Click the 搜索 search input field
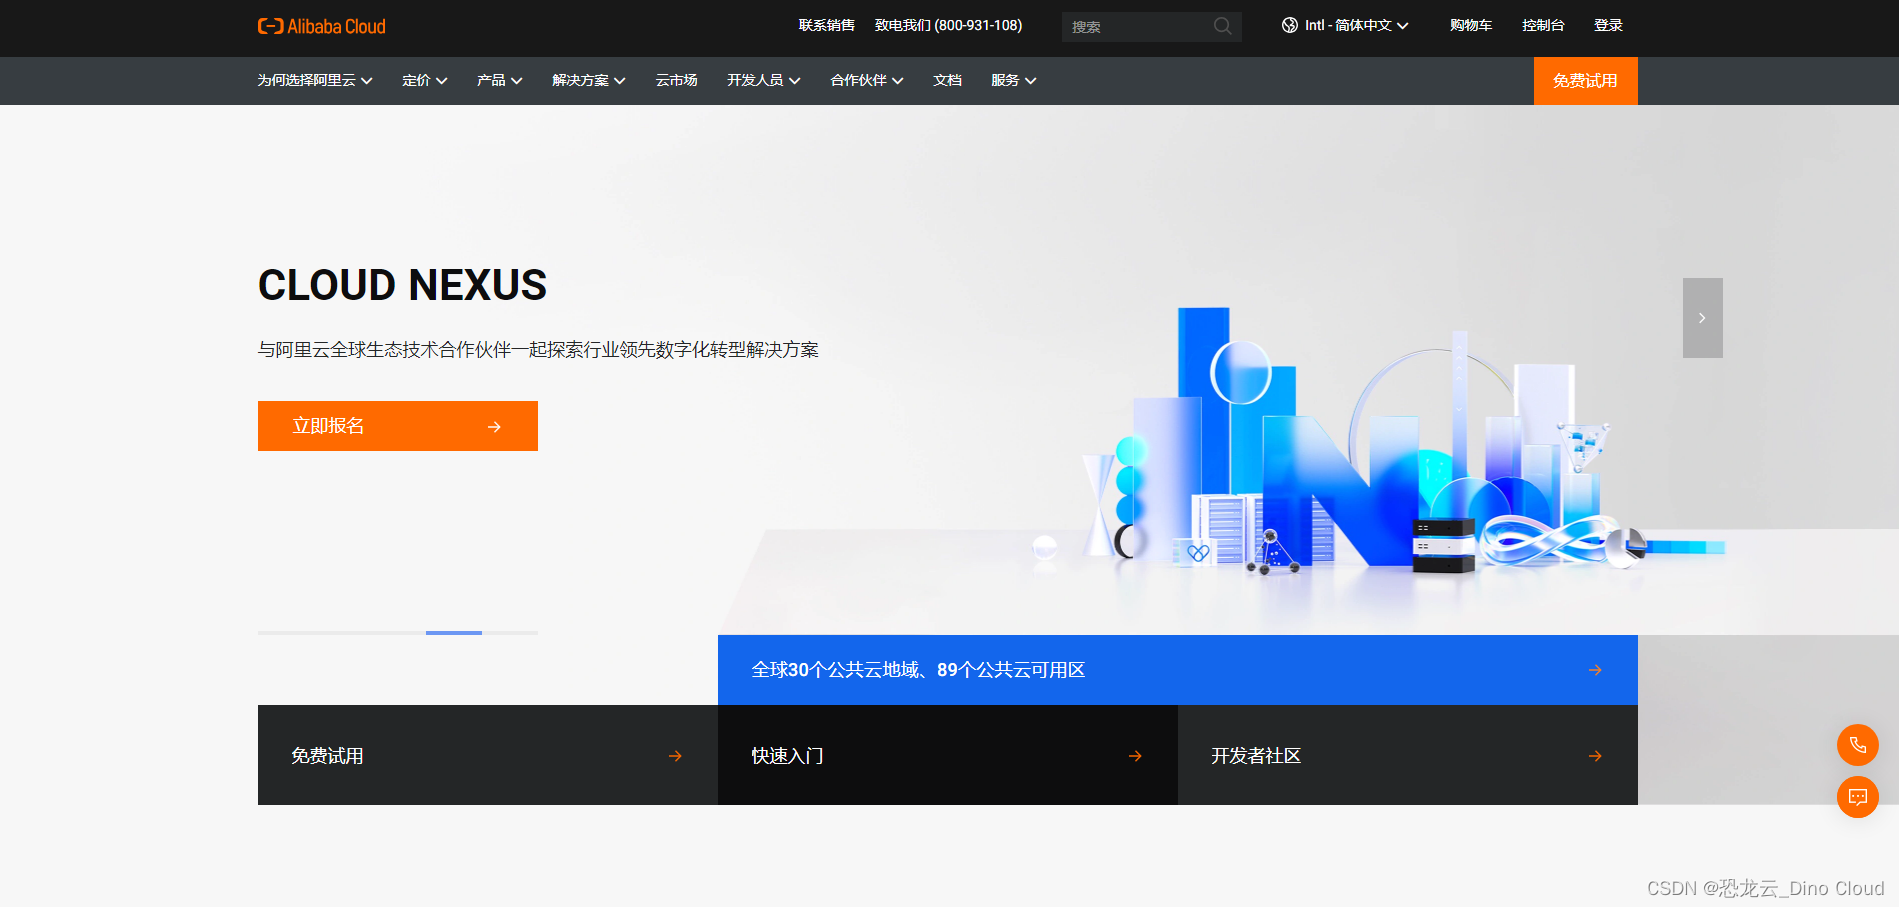The height and width of the screenshot is (907, 1899). pos(1152,27)
